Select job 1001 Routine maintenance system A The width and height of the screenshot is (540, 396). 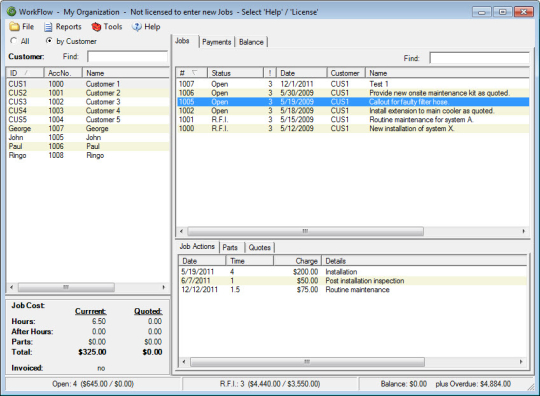[x=353, y=119]
